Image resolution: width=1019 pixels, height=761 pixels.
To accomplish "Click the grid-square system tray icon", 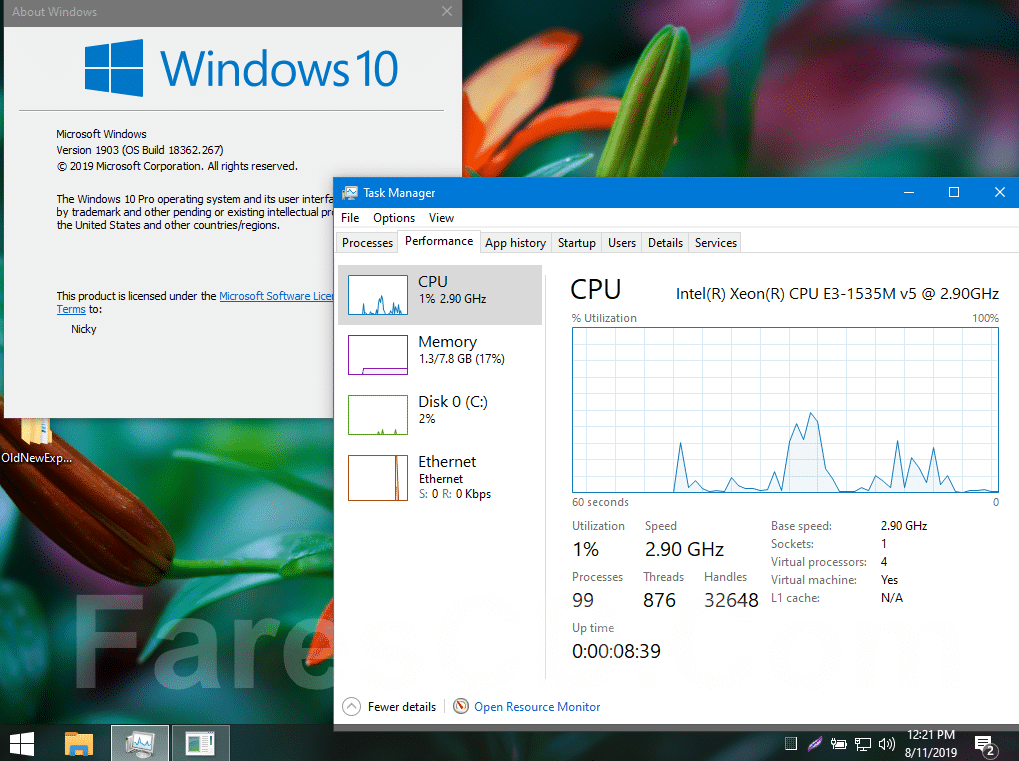I will (x=791, y=743).
